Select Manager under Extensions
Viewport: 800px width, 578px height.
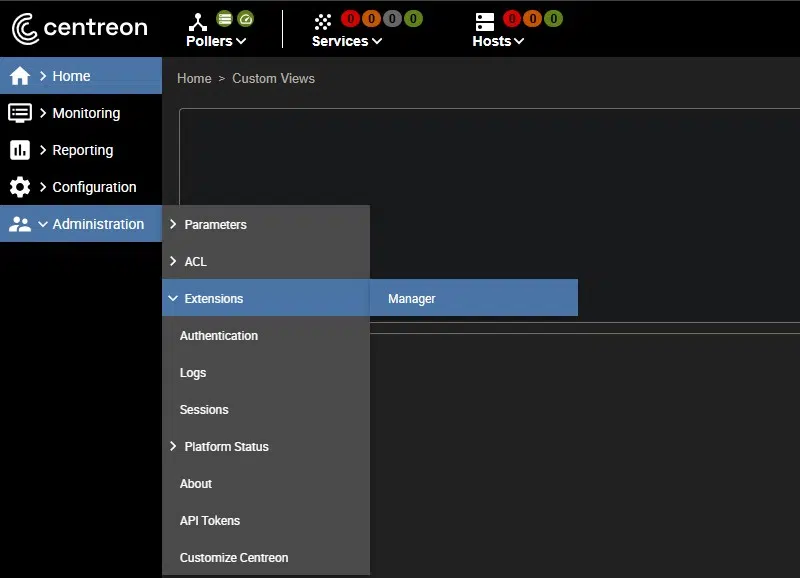[x=412, y=299]
